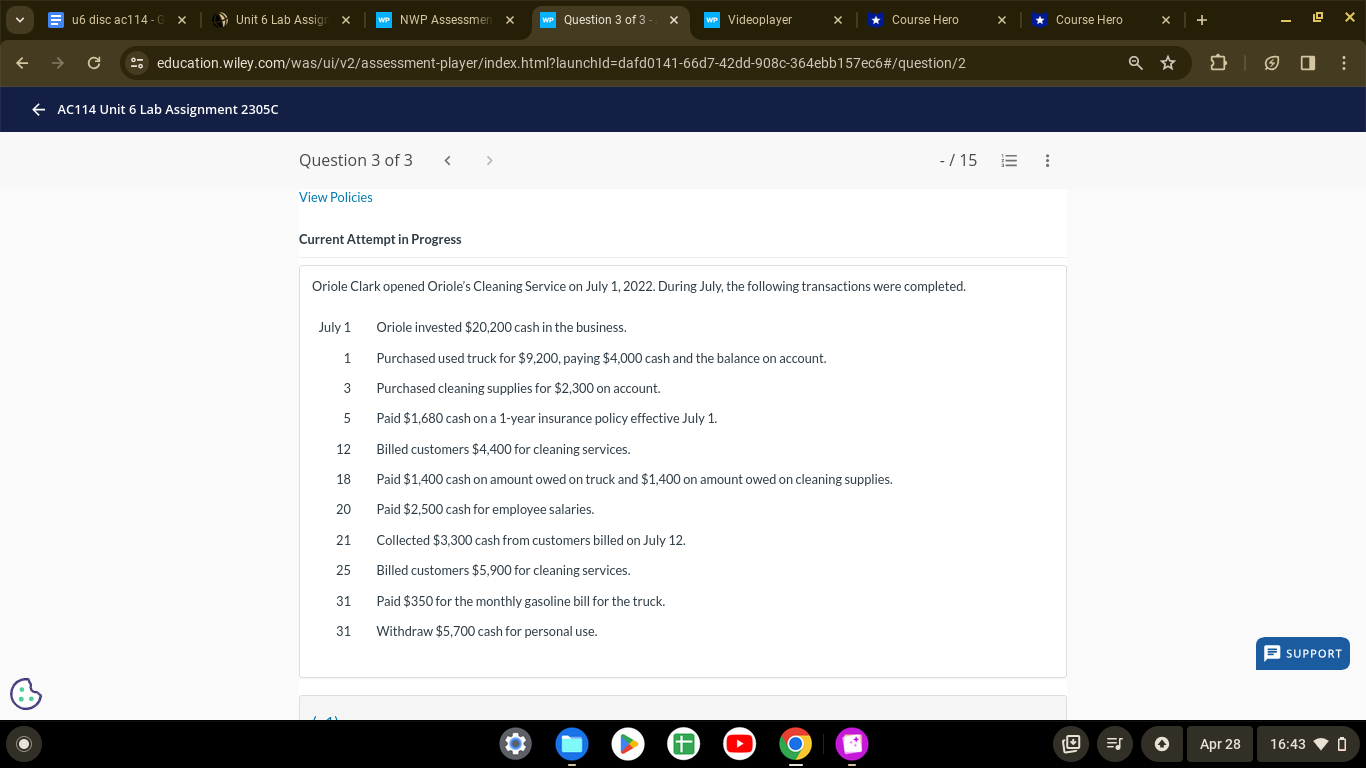Reload the page

click(x=94, y=63)
